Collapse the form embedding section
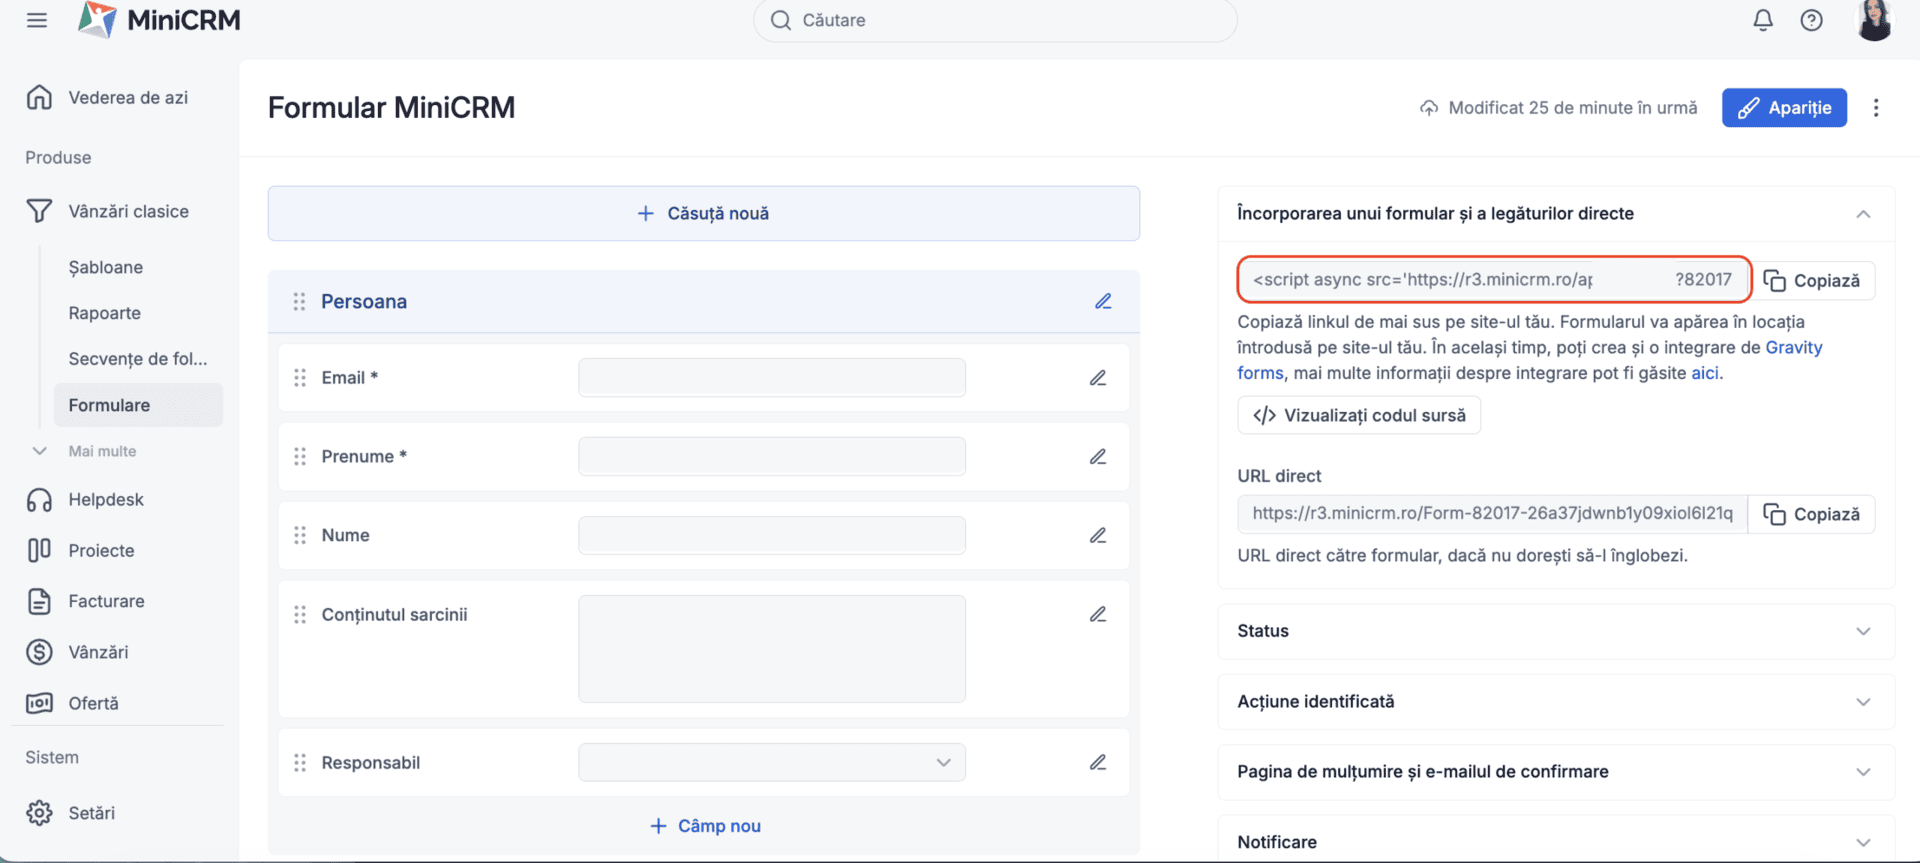1920x863 pixels. pyautogui.click(x=1862, y=214)
